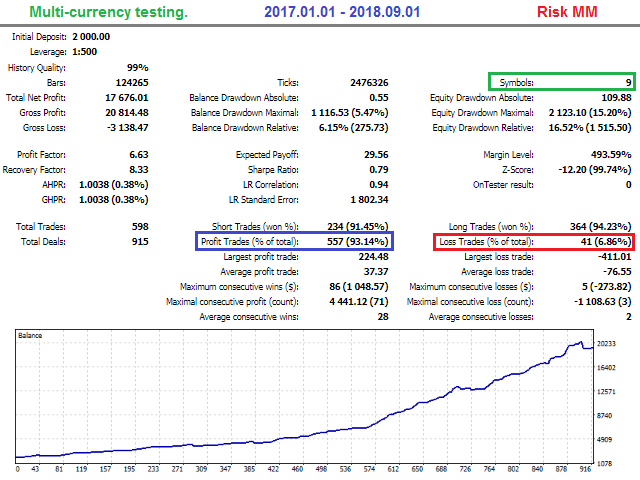Select Short Trades value 234 (91.45%)
The height and width of the screenshot is (480, 640).
358,227
